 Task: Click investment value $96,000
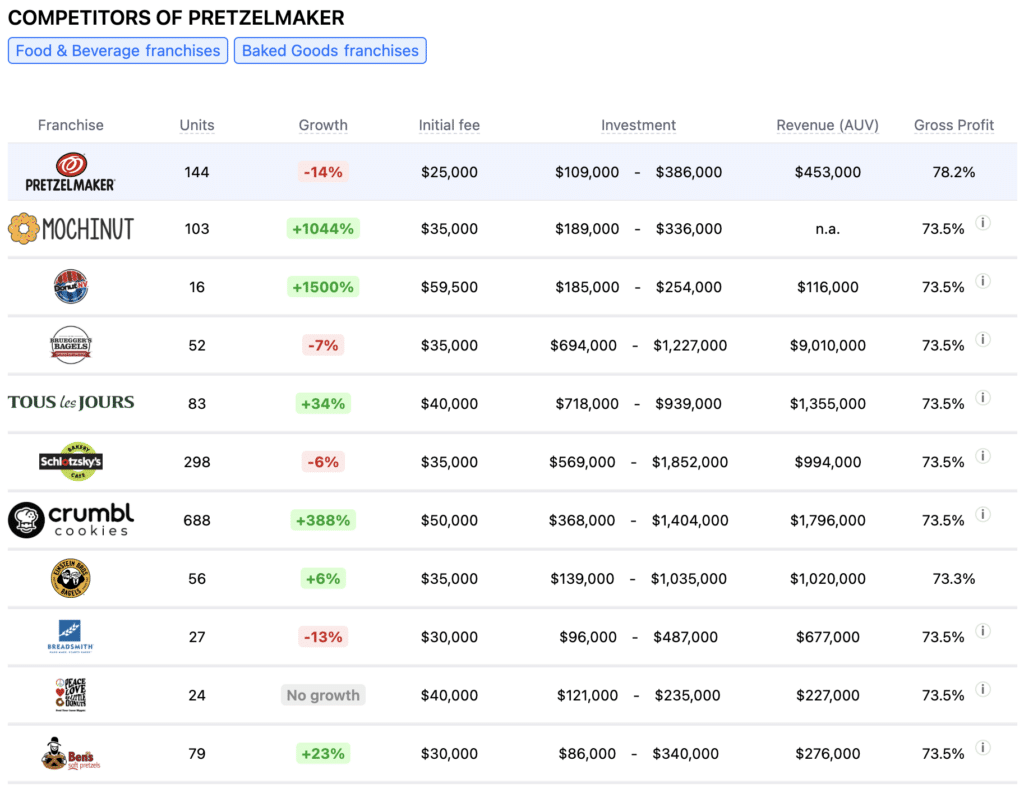588,637
